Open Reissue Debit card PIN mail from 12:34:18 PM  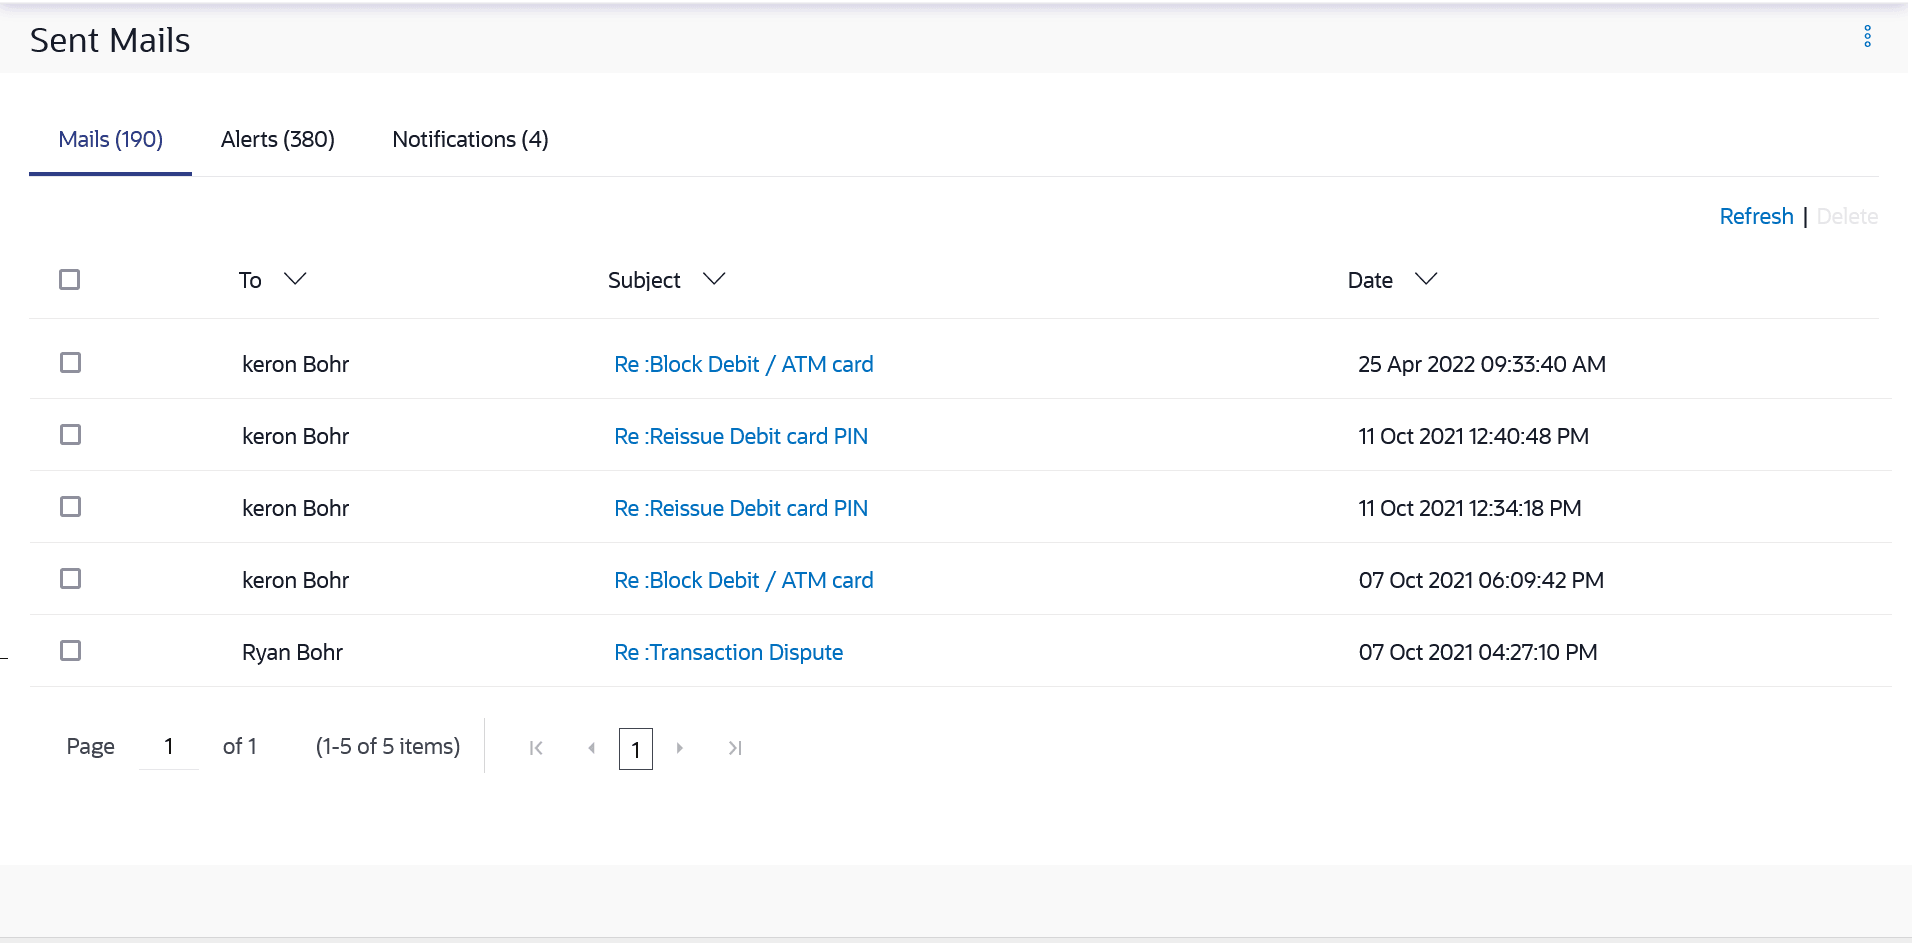[740, 509]
